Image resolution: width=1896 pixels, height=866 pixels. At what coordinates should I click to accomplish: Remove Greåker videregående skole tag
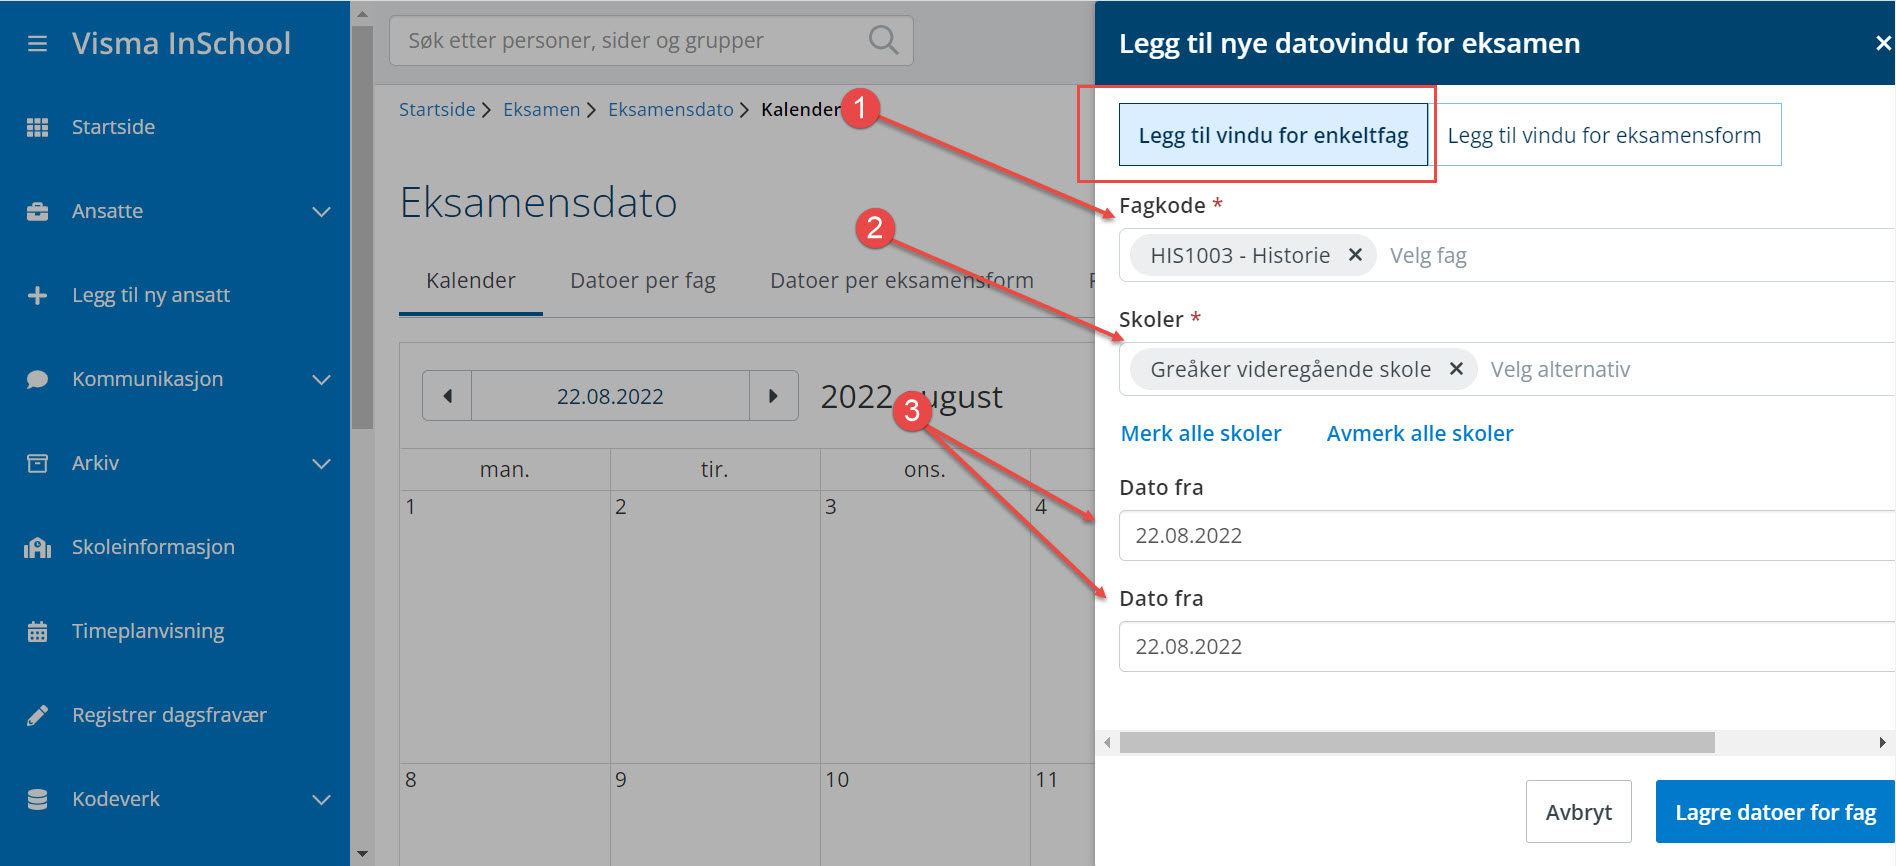tap(1456, 369)
